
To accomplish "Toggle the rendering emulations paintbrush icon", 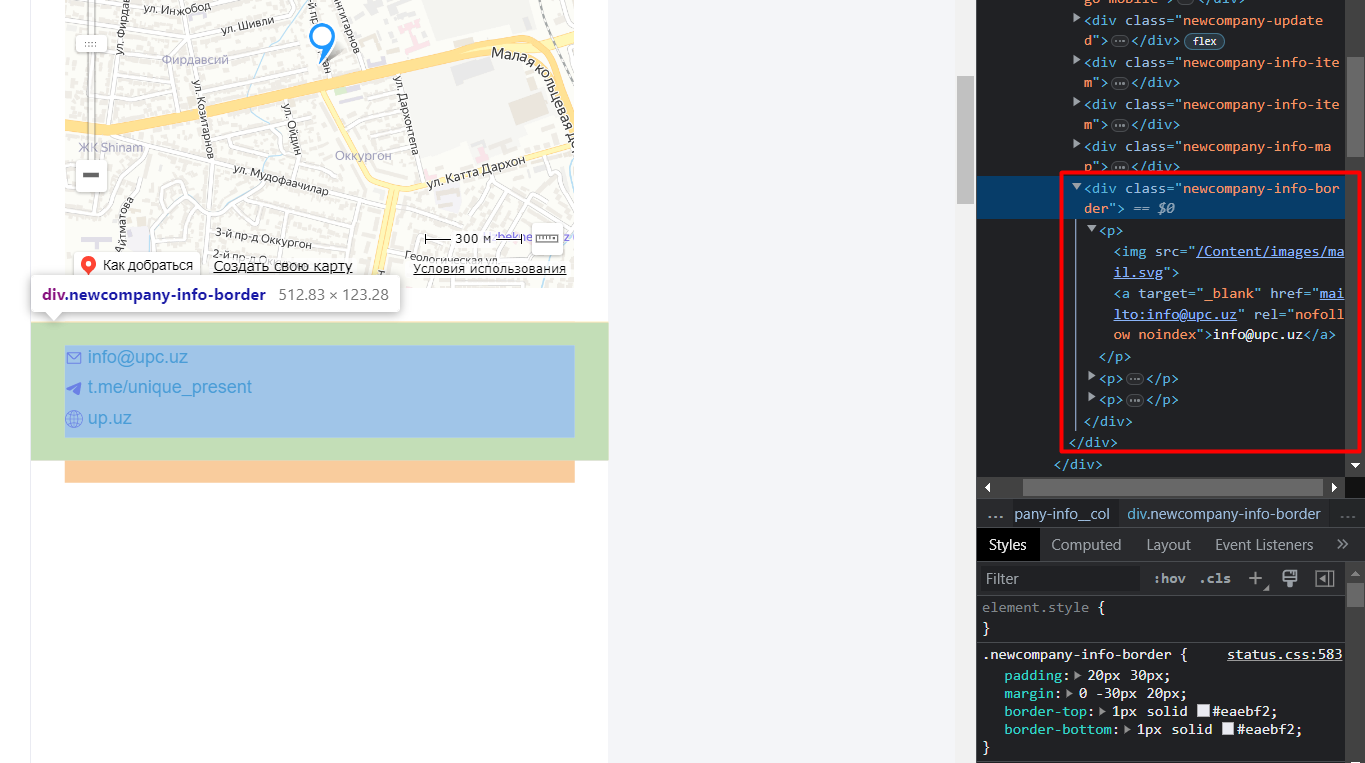I will click(1290, 578).
